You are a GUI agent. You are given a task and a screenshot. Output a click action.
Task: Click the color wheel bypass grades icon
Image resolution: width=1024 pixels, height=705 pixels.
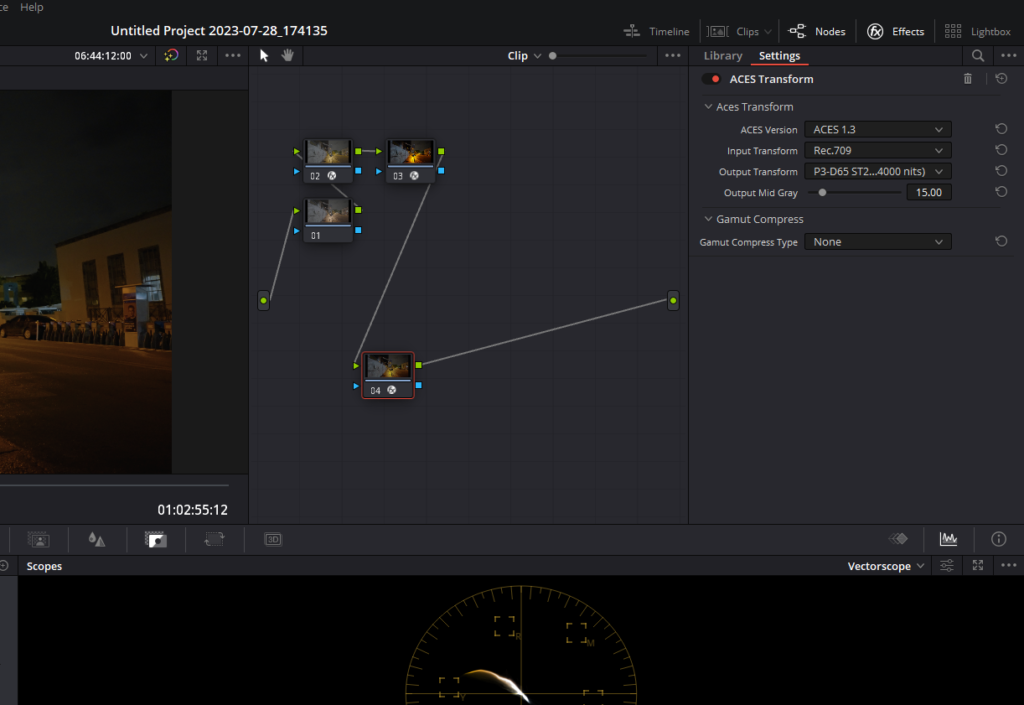pyautogui.click(x=171, y=55)
